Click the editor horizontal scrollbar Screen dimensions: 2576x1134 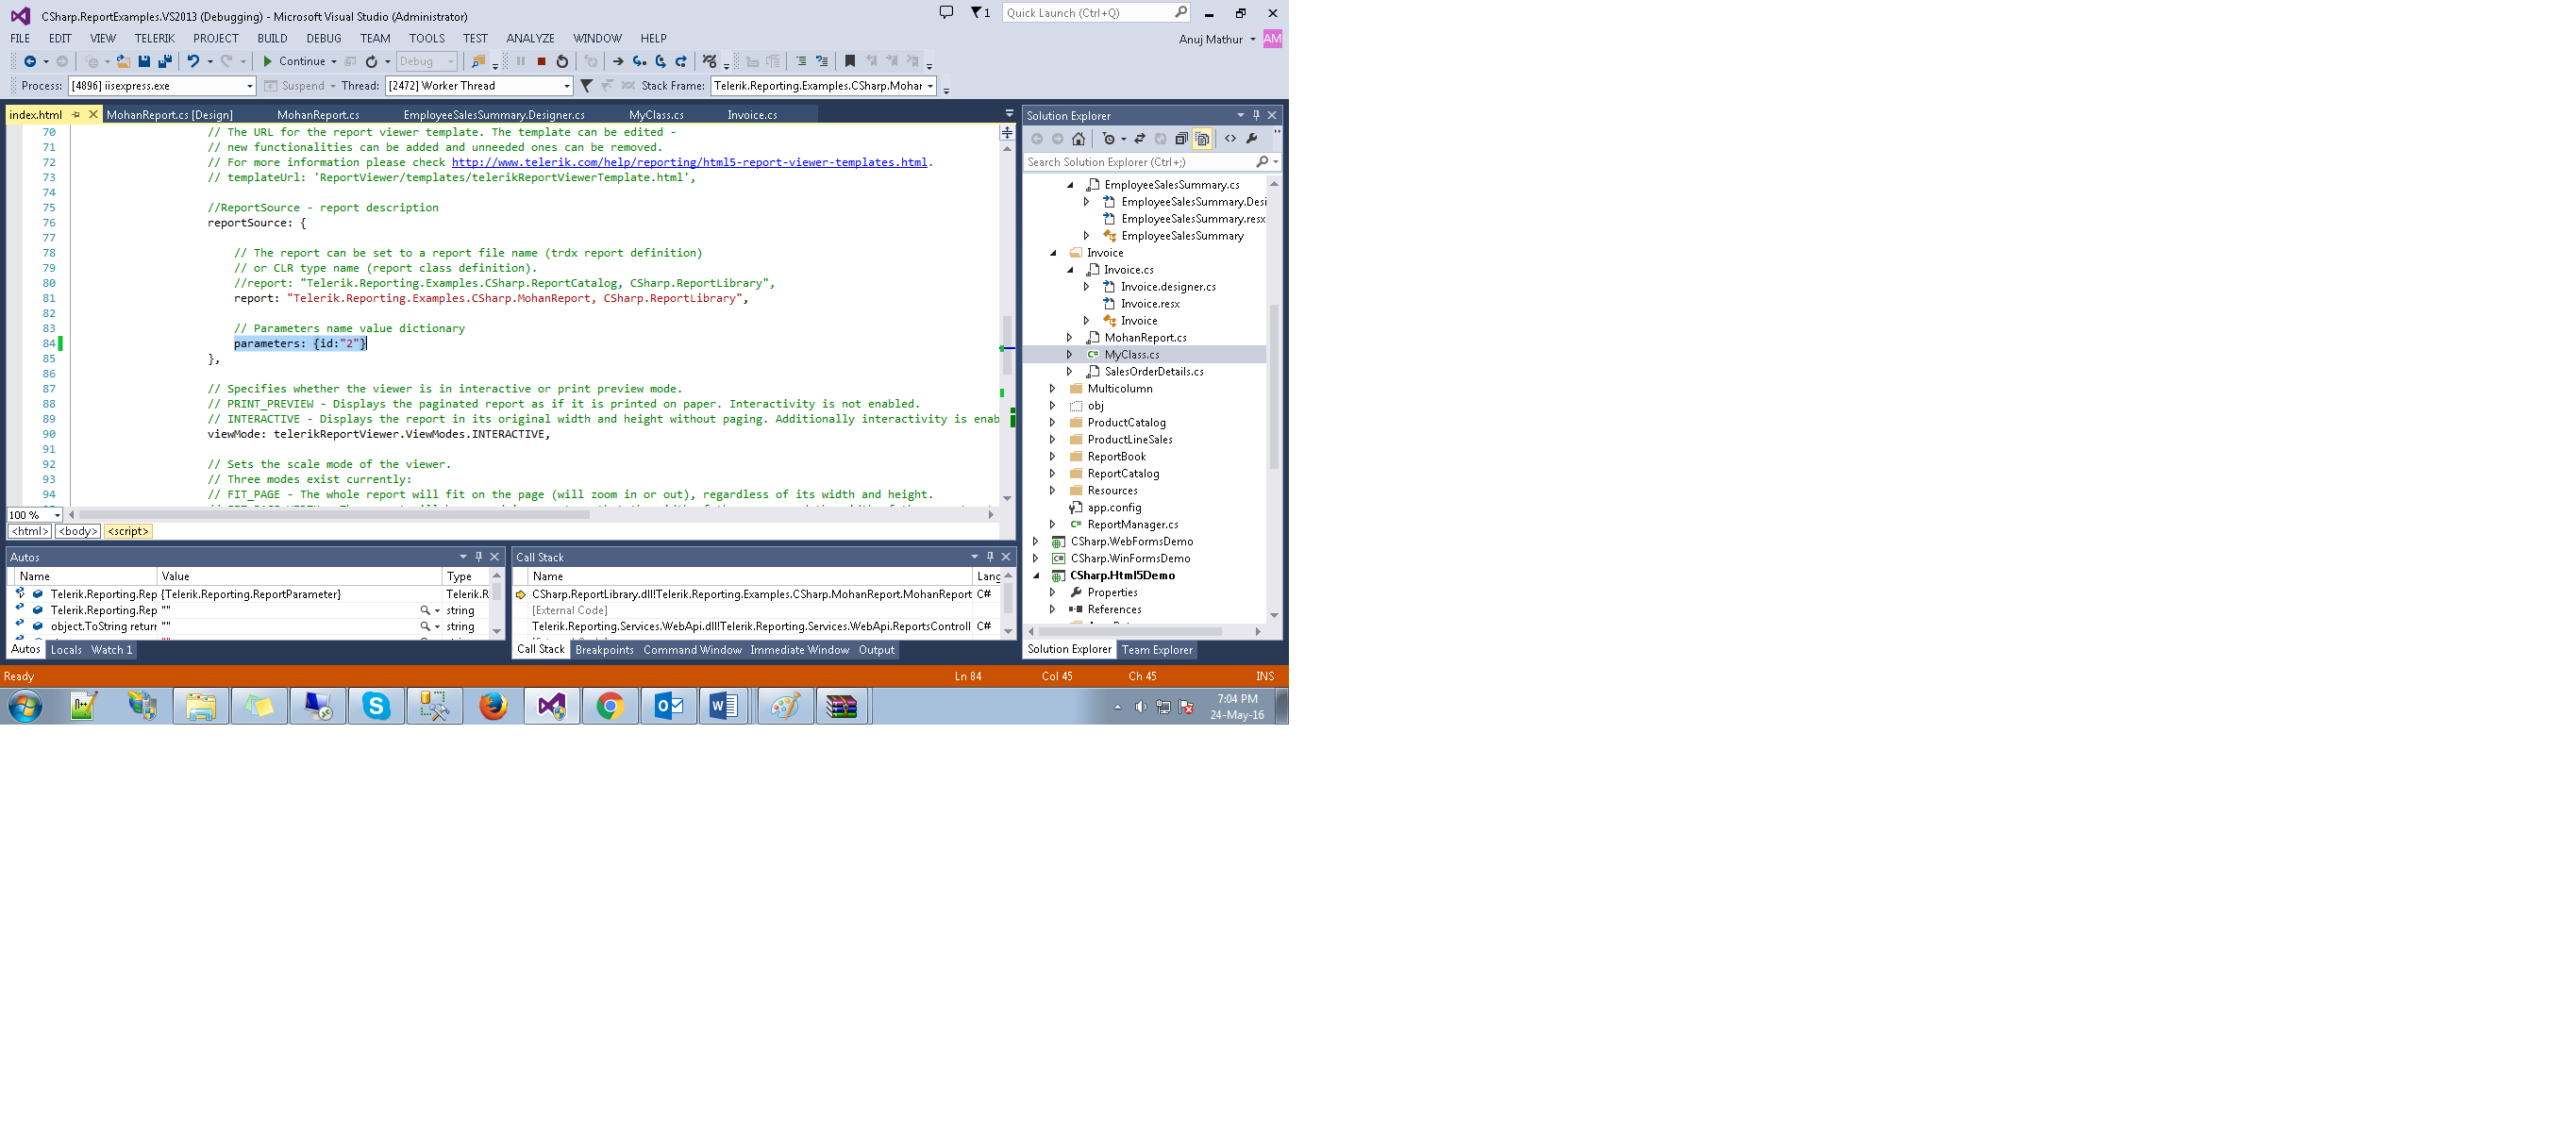[x=335, y=515]
